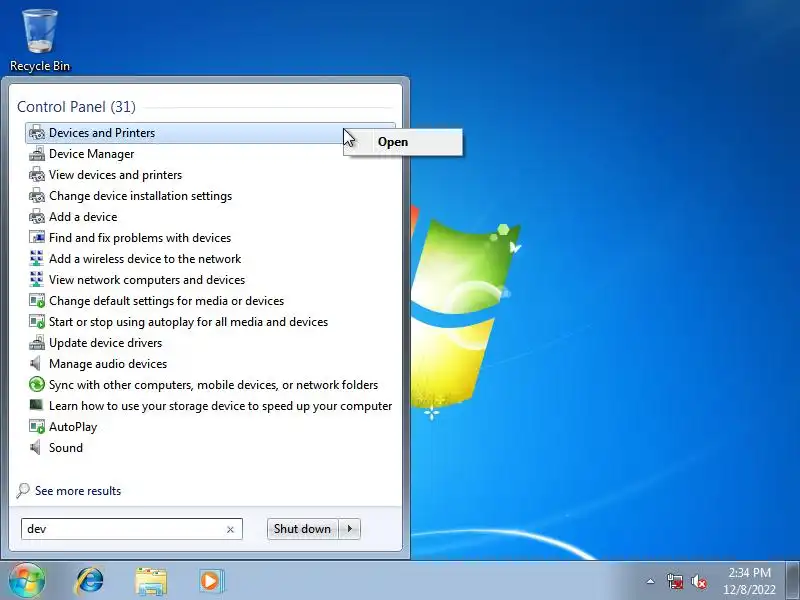Open View network computers and devices text

coord(147,280)
